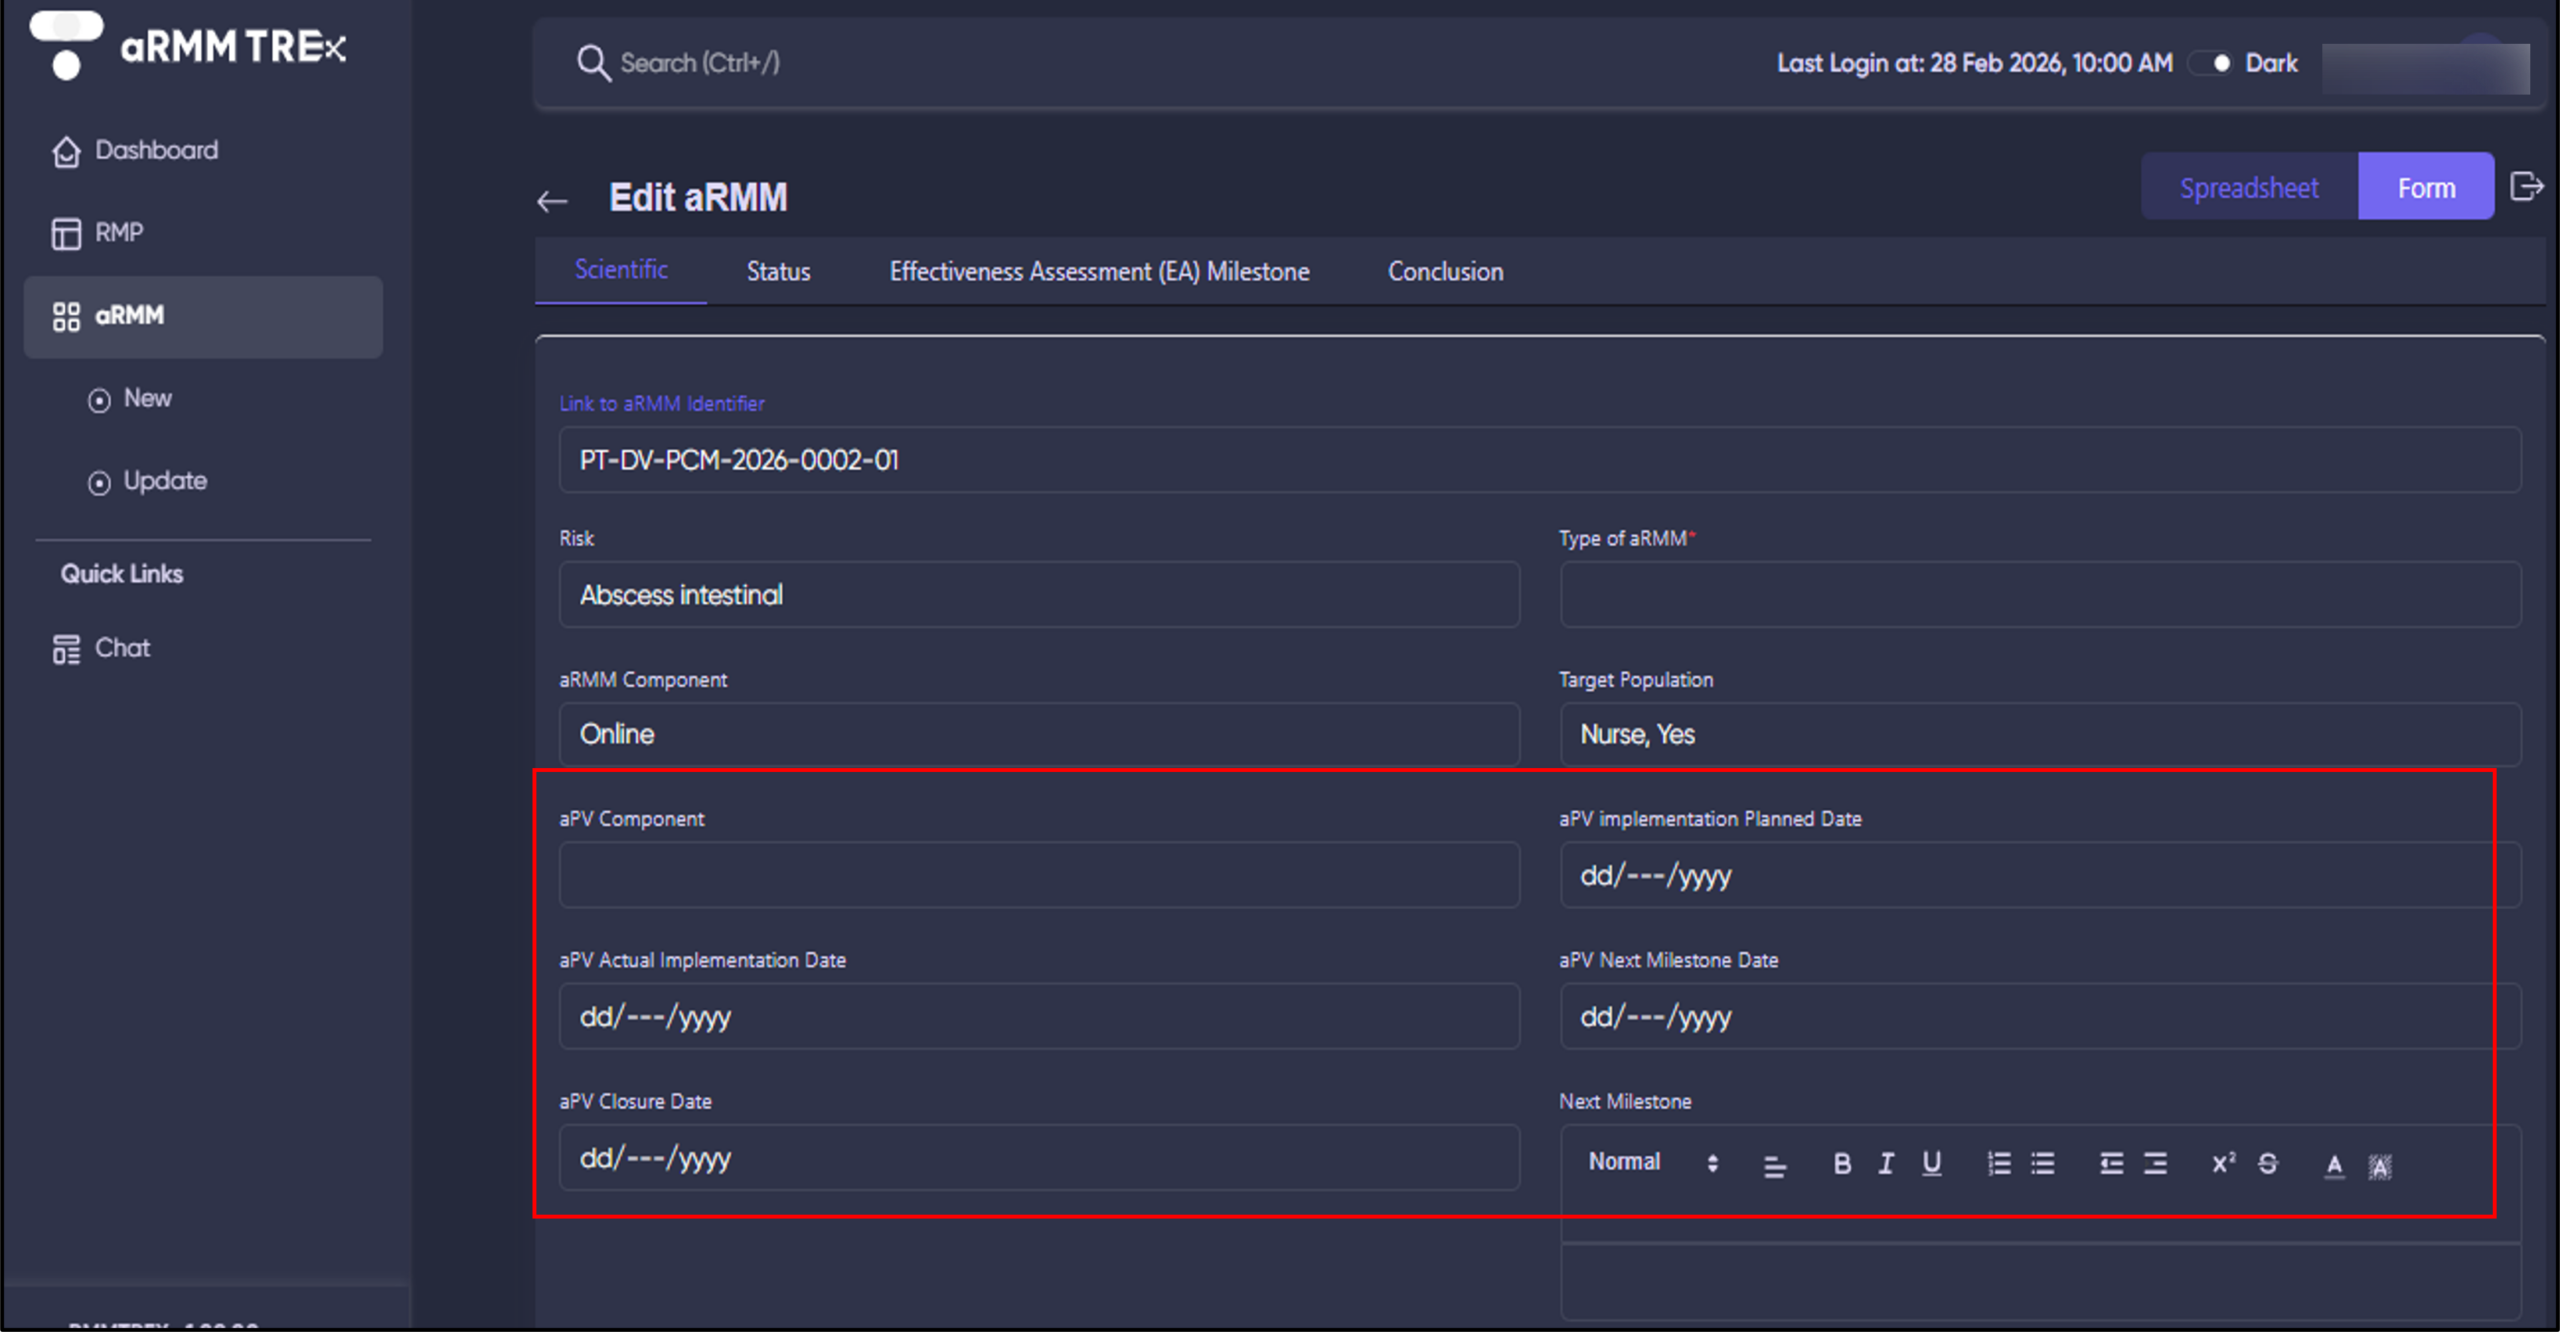
Task: Open Chat from Quick Links
Action: pyautogui.click(x=121, y=648)
